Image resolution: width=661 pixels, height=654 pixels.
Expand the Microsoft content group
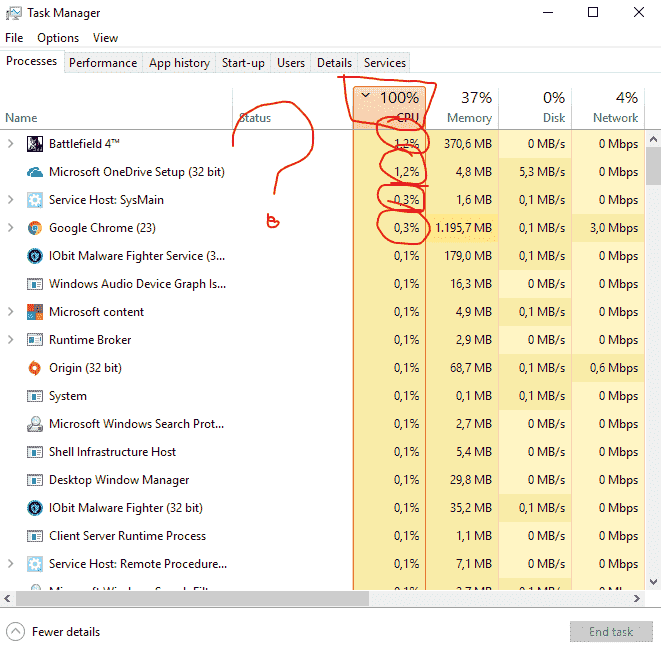click(11, 312)
